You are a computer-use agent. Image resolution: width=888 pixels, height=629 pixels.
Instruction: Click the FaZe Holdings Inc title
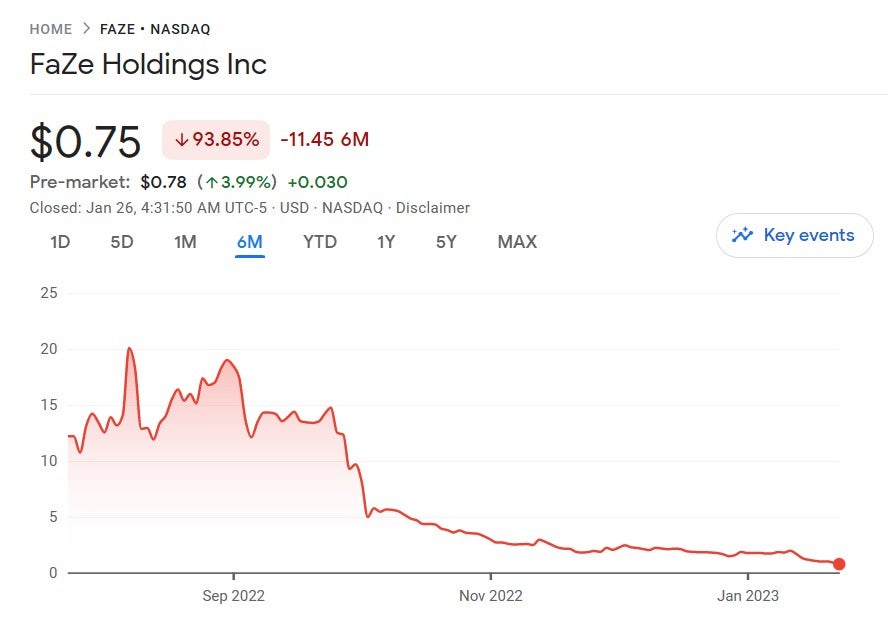[148, 64]
